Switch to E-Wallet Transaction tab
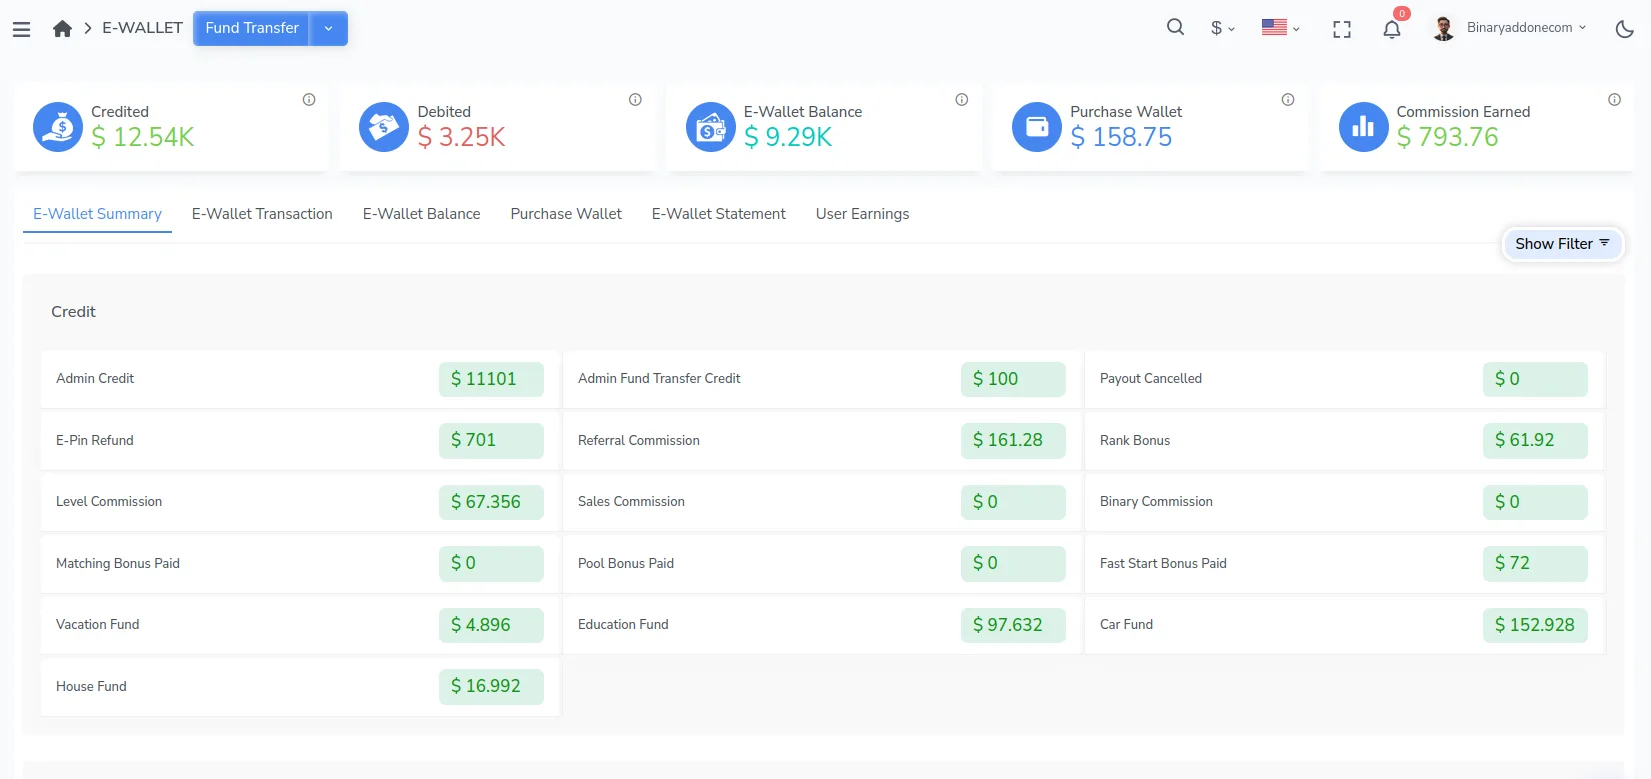Screen dimensions: 1651x779 click(262, 214)
